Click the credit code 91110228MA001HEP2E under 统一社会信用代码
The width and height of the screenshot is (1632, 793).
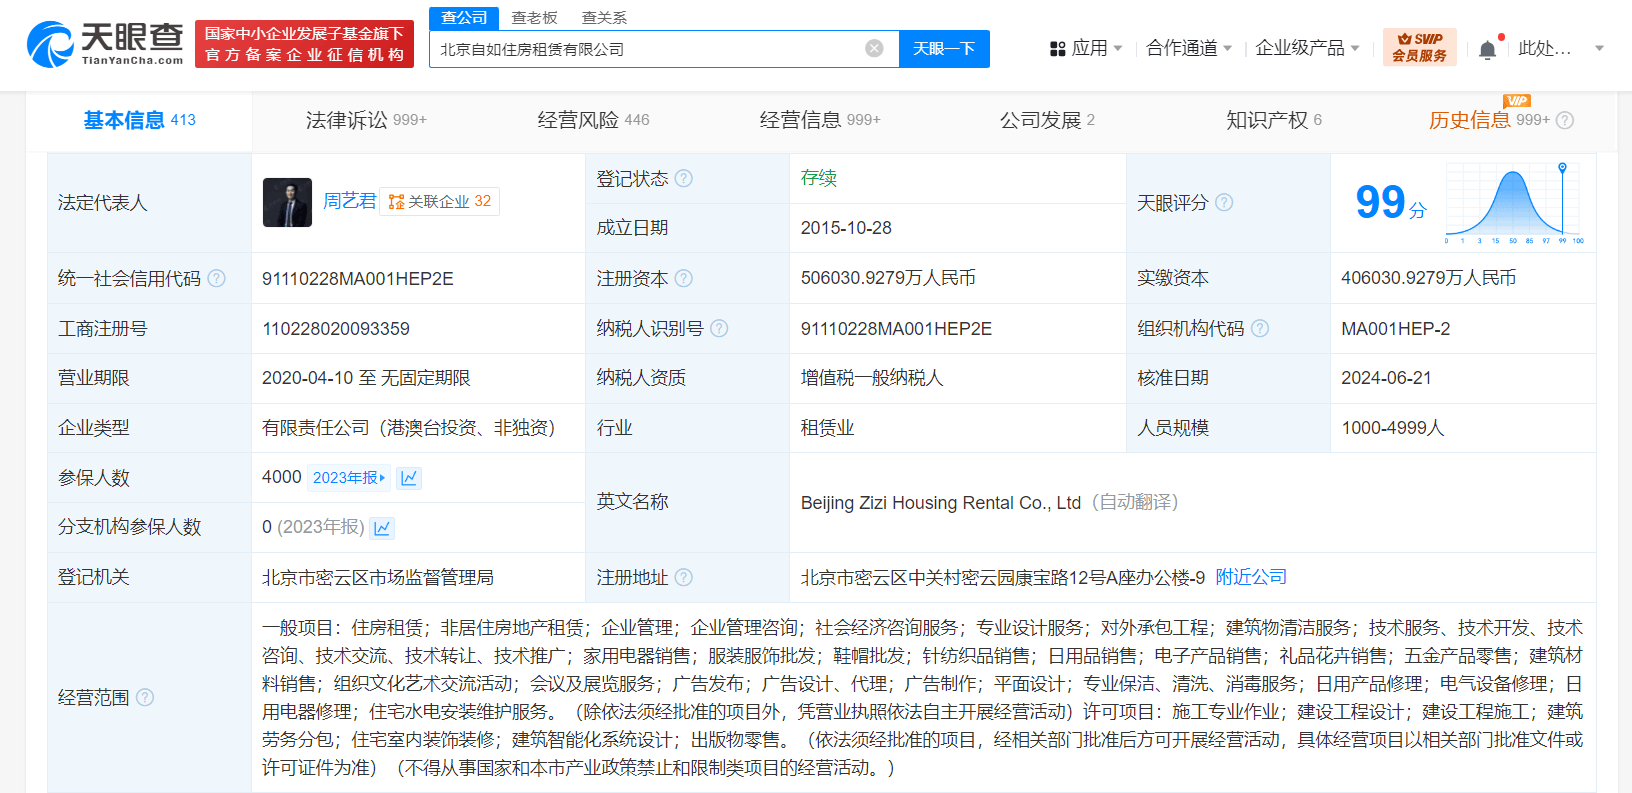point(358,278)
